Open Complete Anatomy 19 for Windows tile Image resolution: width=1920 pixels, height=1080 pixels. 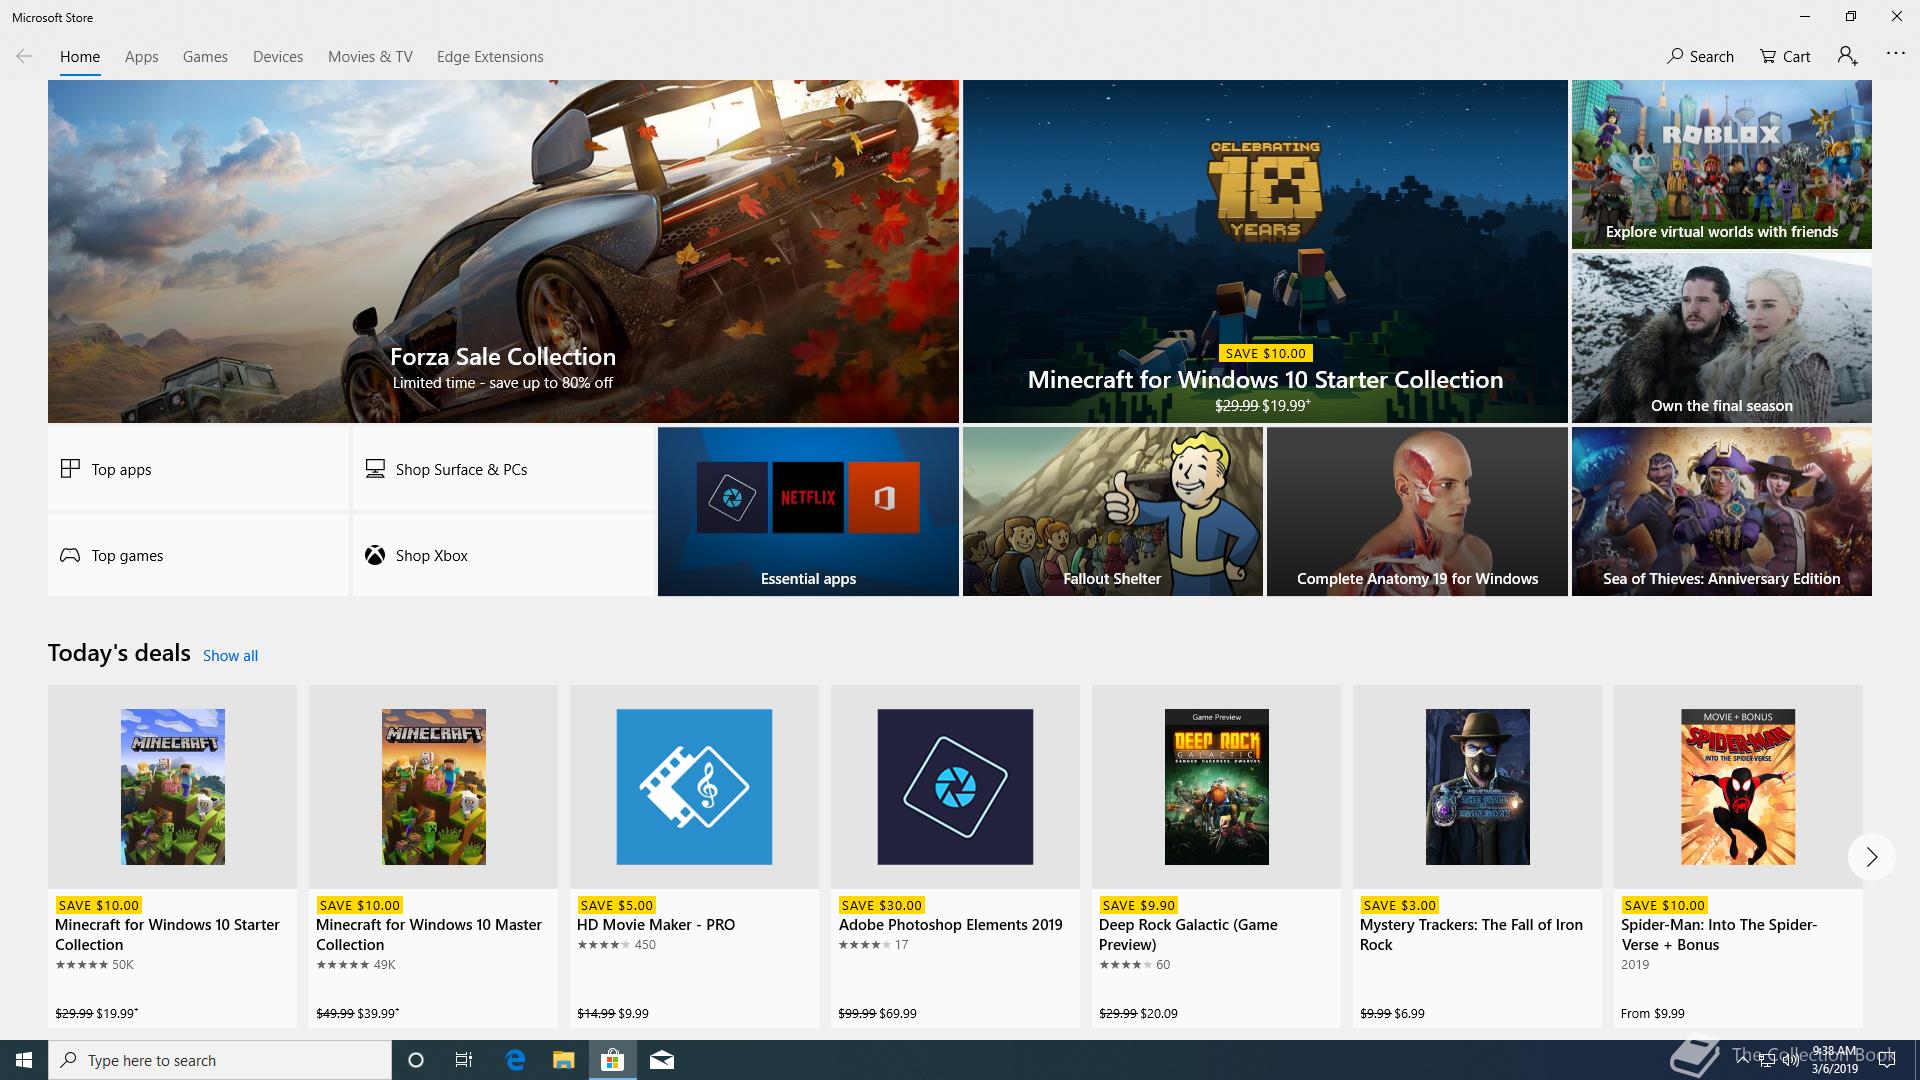click(x=1417, y=512)
